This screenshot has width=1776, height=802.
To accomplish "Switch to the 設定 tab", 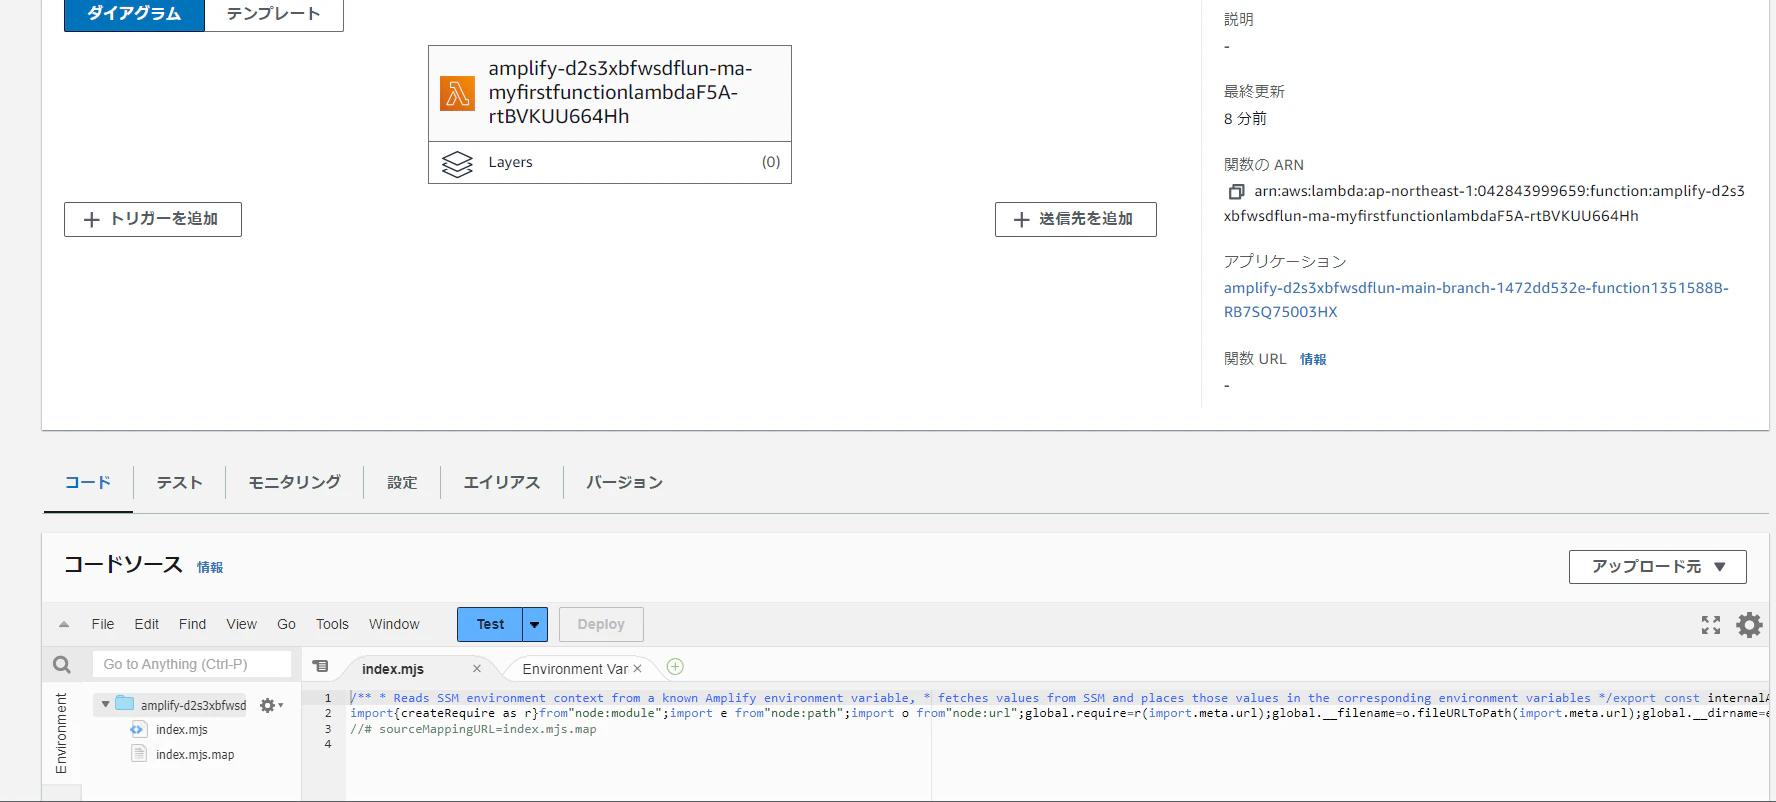I will tap(402, 483).
